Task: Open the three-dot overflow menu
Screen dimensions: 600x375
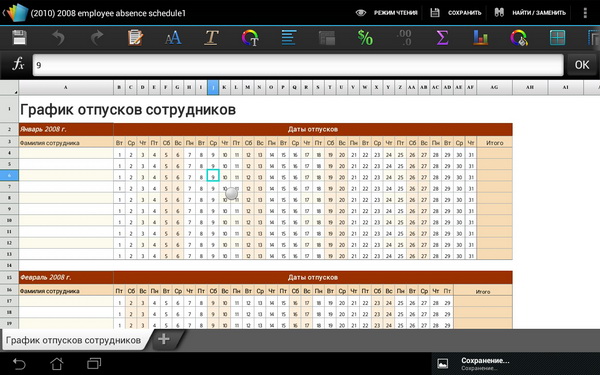Action: (x=585, y=13)
